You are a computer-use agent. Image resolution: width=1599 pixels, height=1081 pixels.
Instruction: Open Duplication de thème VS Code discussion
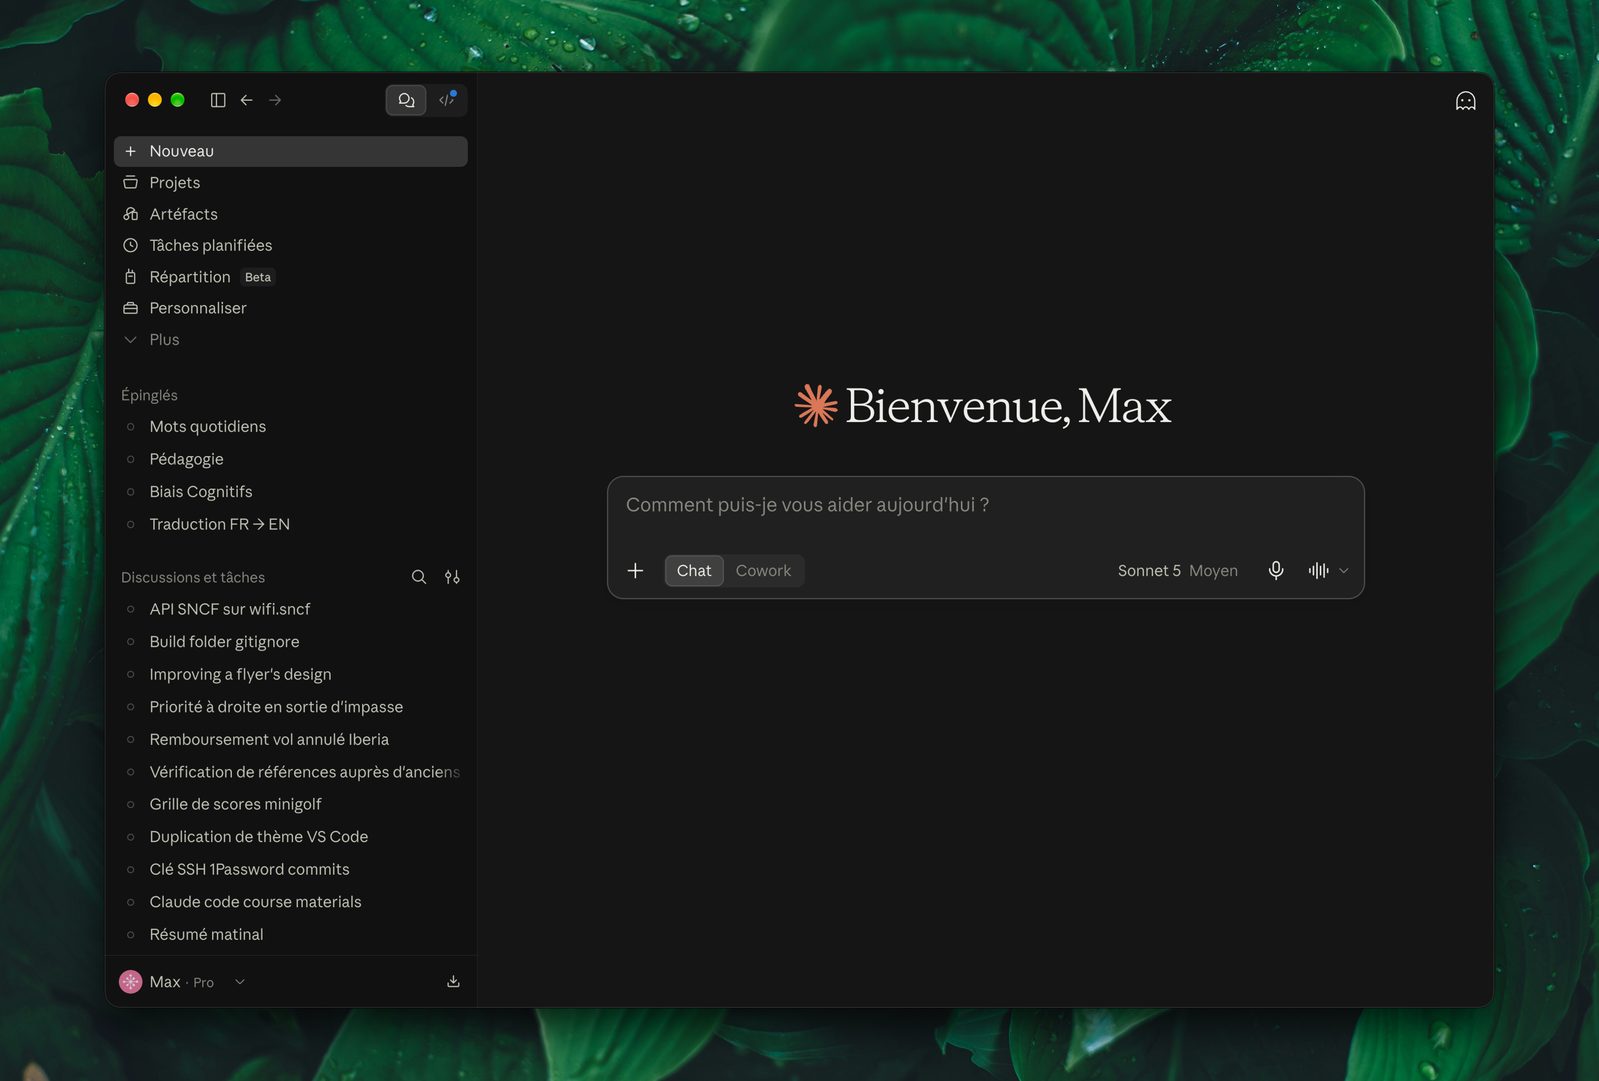(291, 837)
